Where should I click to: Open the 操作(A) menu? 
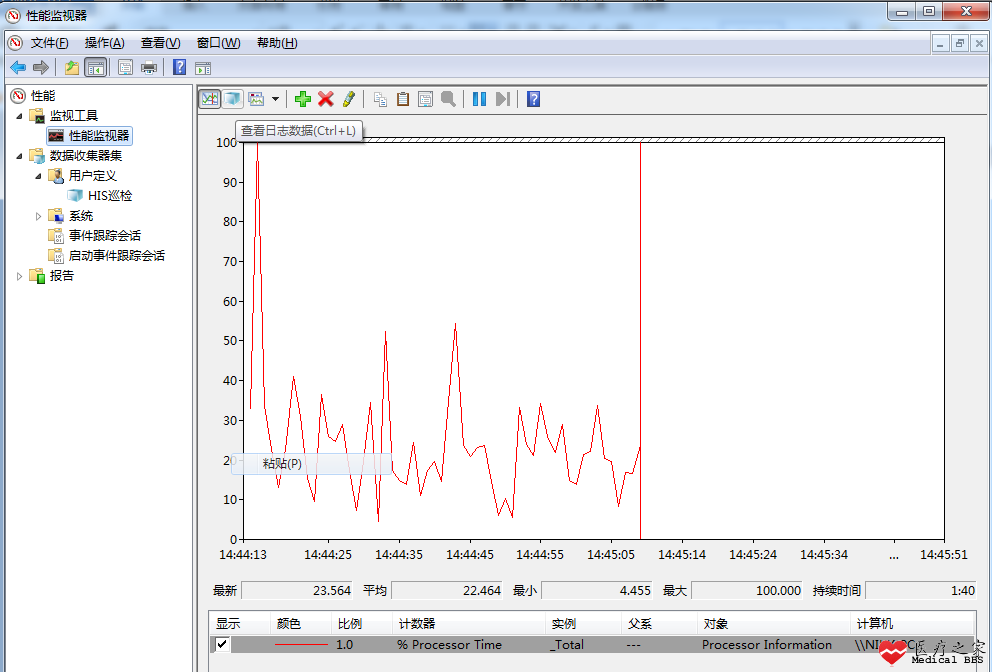104,42
